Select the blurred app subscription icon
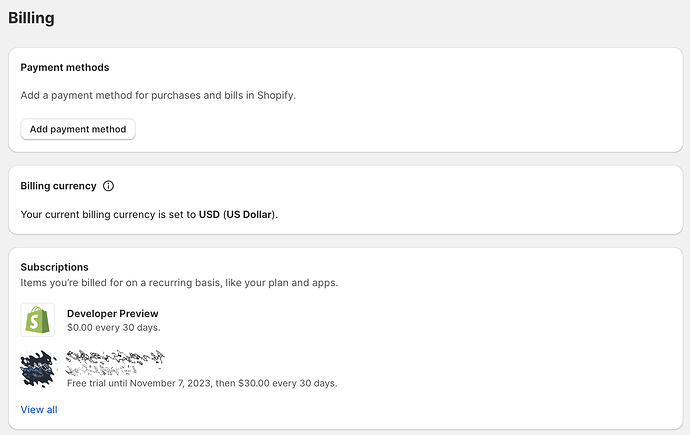 [x=37, y=369]
